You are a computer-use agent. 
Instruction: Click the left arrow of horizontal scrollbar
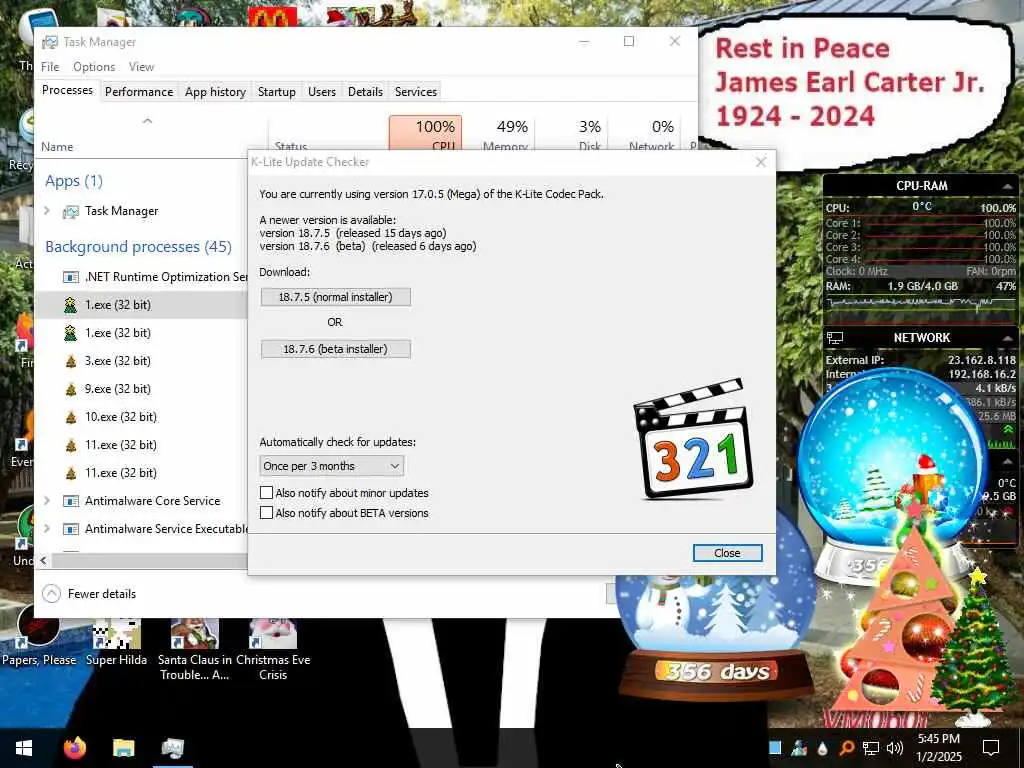(44, 560)
